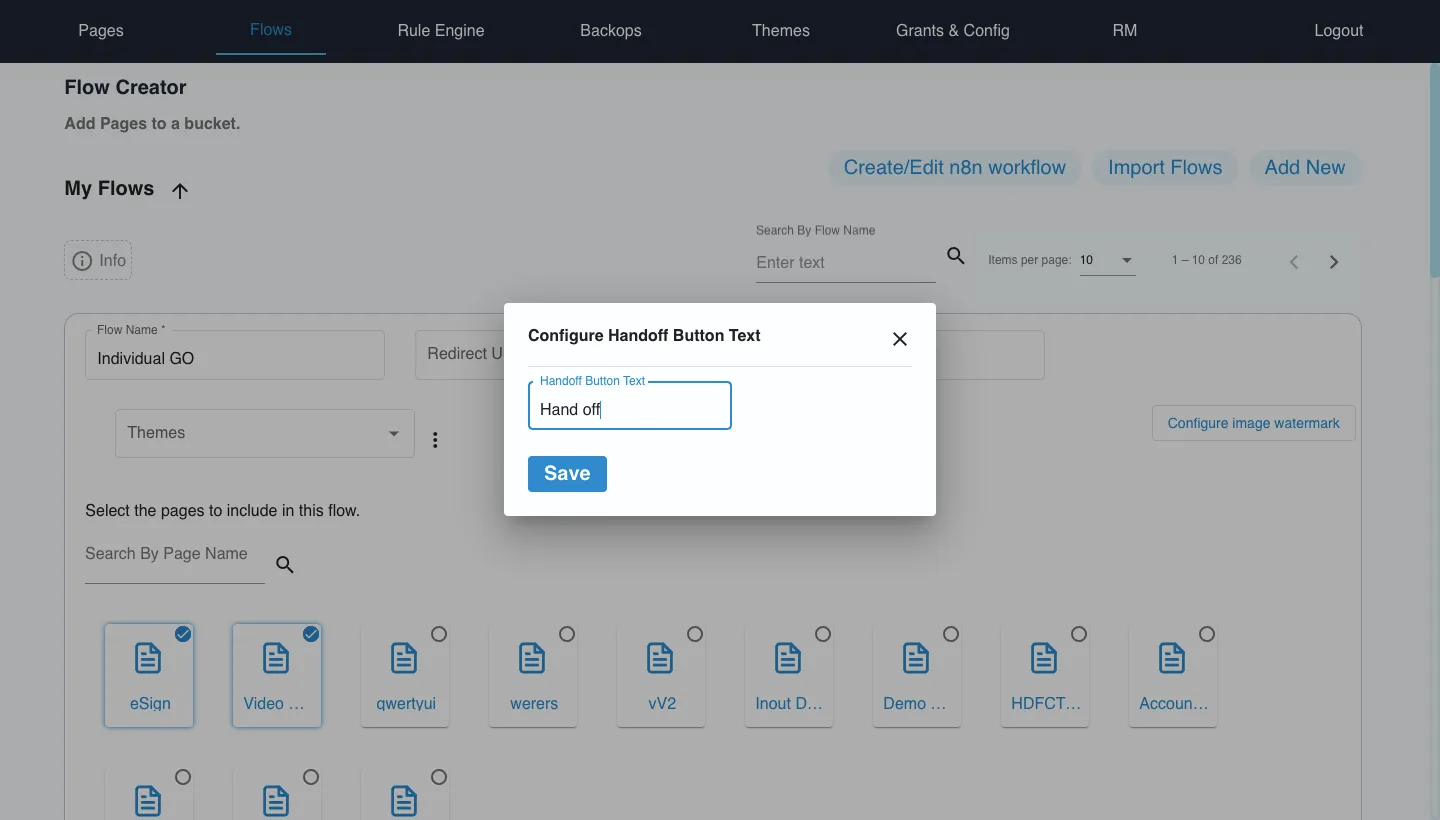
Task: Click Configure image watermark button
Action: [x=1254, y=423]
